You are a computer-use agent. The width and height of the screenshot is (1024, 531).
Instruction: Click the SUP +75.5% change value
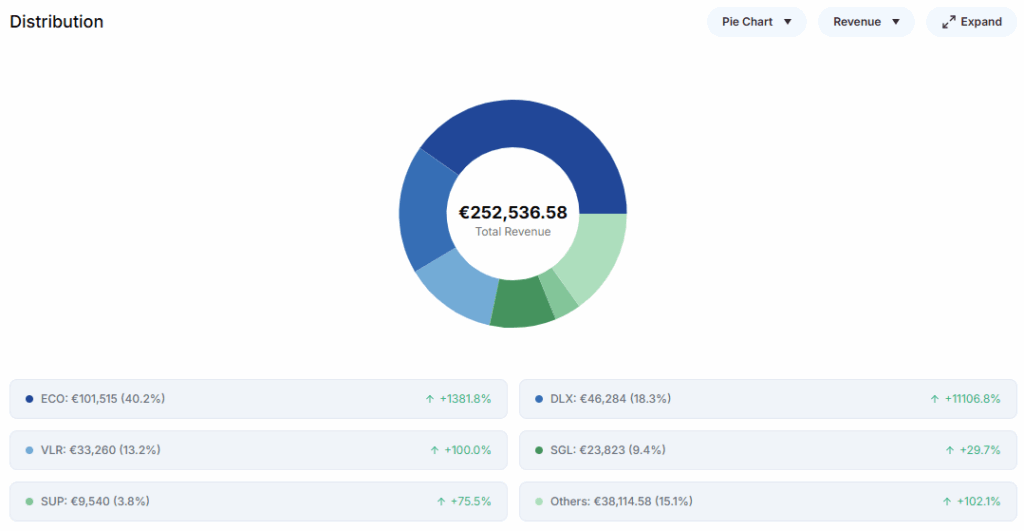470,501
